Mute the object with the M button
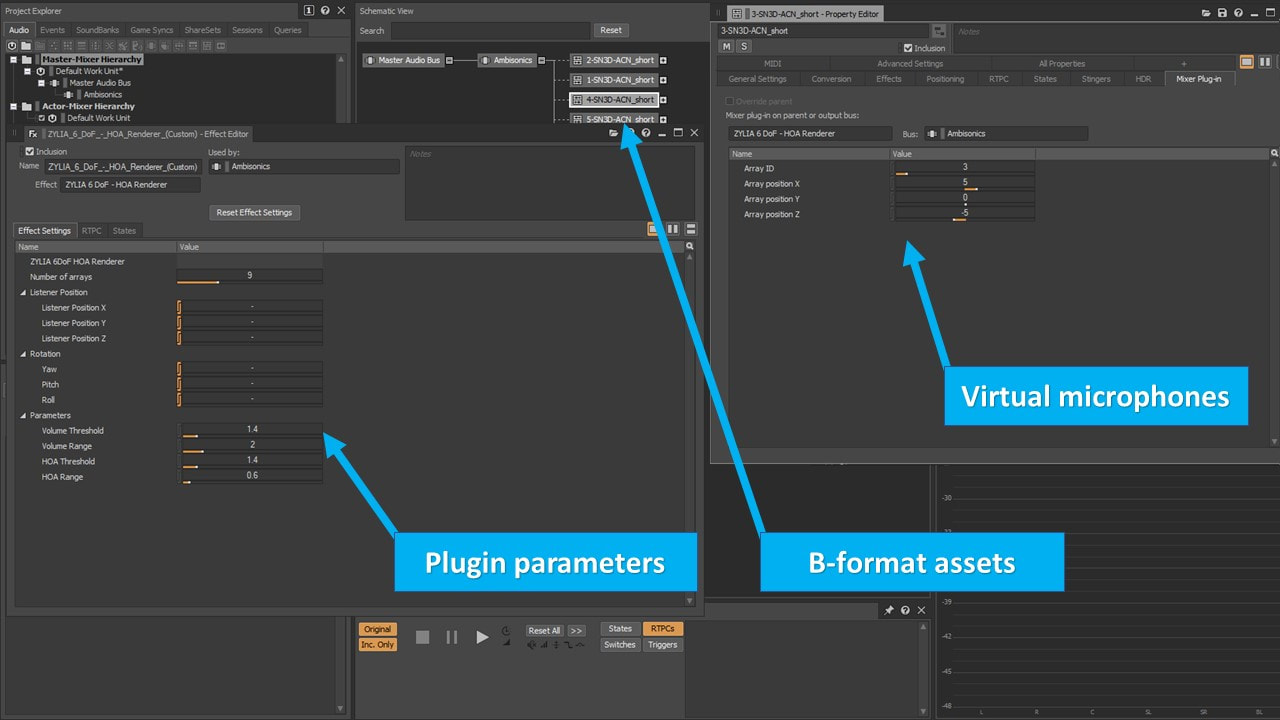Viewport: 1280px width, 720px height. pyautogui.click(x=727, y=47)
